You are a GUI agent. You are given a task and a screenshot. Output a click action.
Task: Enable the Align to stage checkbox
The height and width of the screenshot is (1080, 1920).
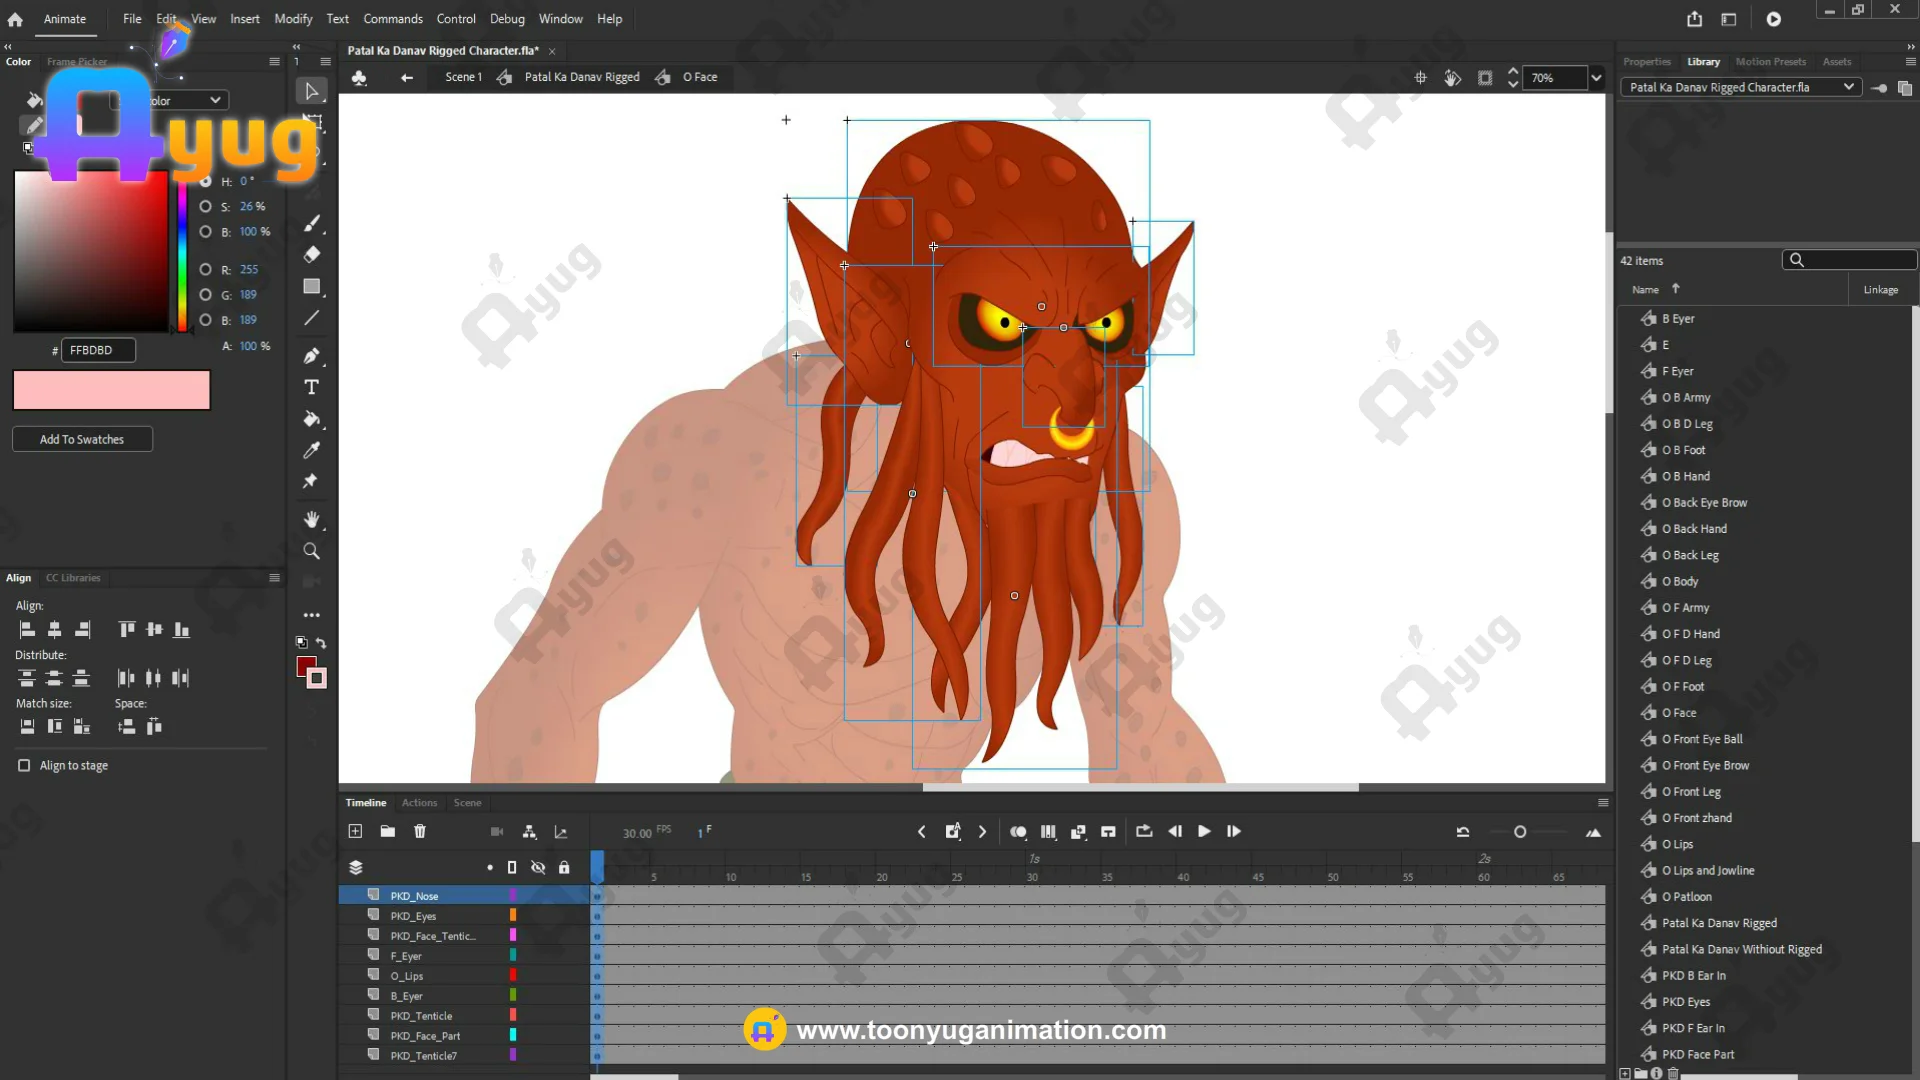(x=24, y=765)
